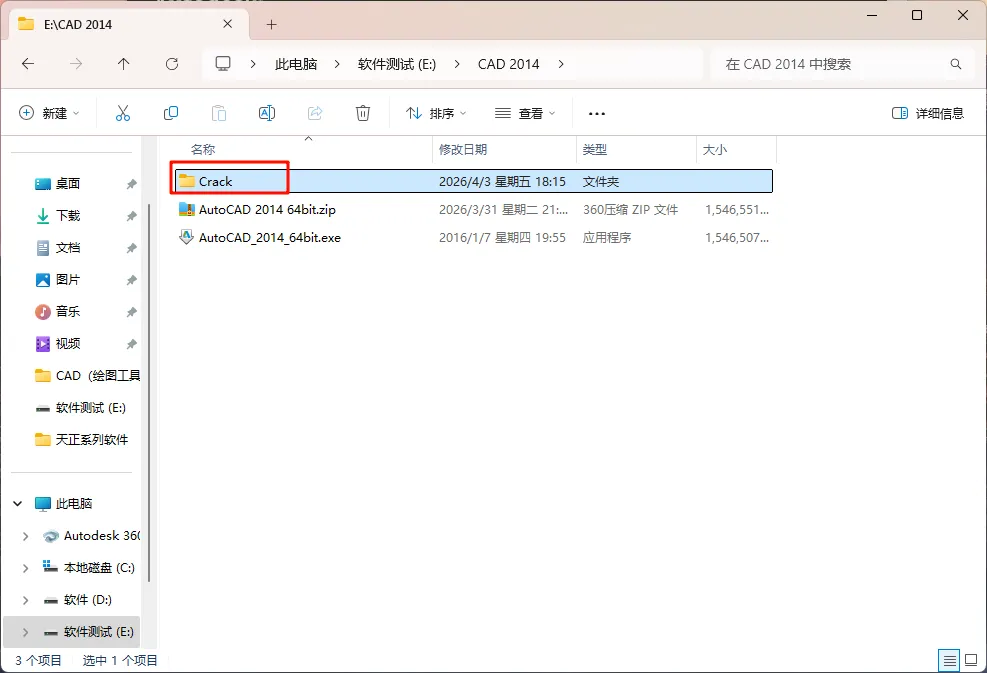Click the navigation pane scrollbar
The height and width of the screenshot is (673, 987).
click(149, 393)
